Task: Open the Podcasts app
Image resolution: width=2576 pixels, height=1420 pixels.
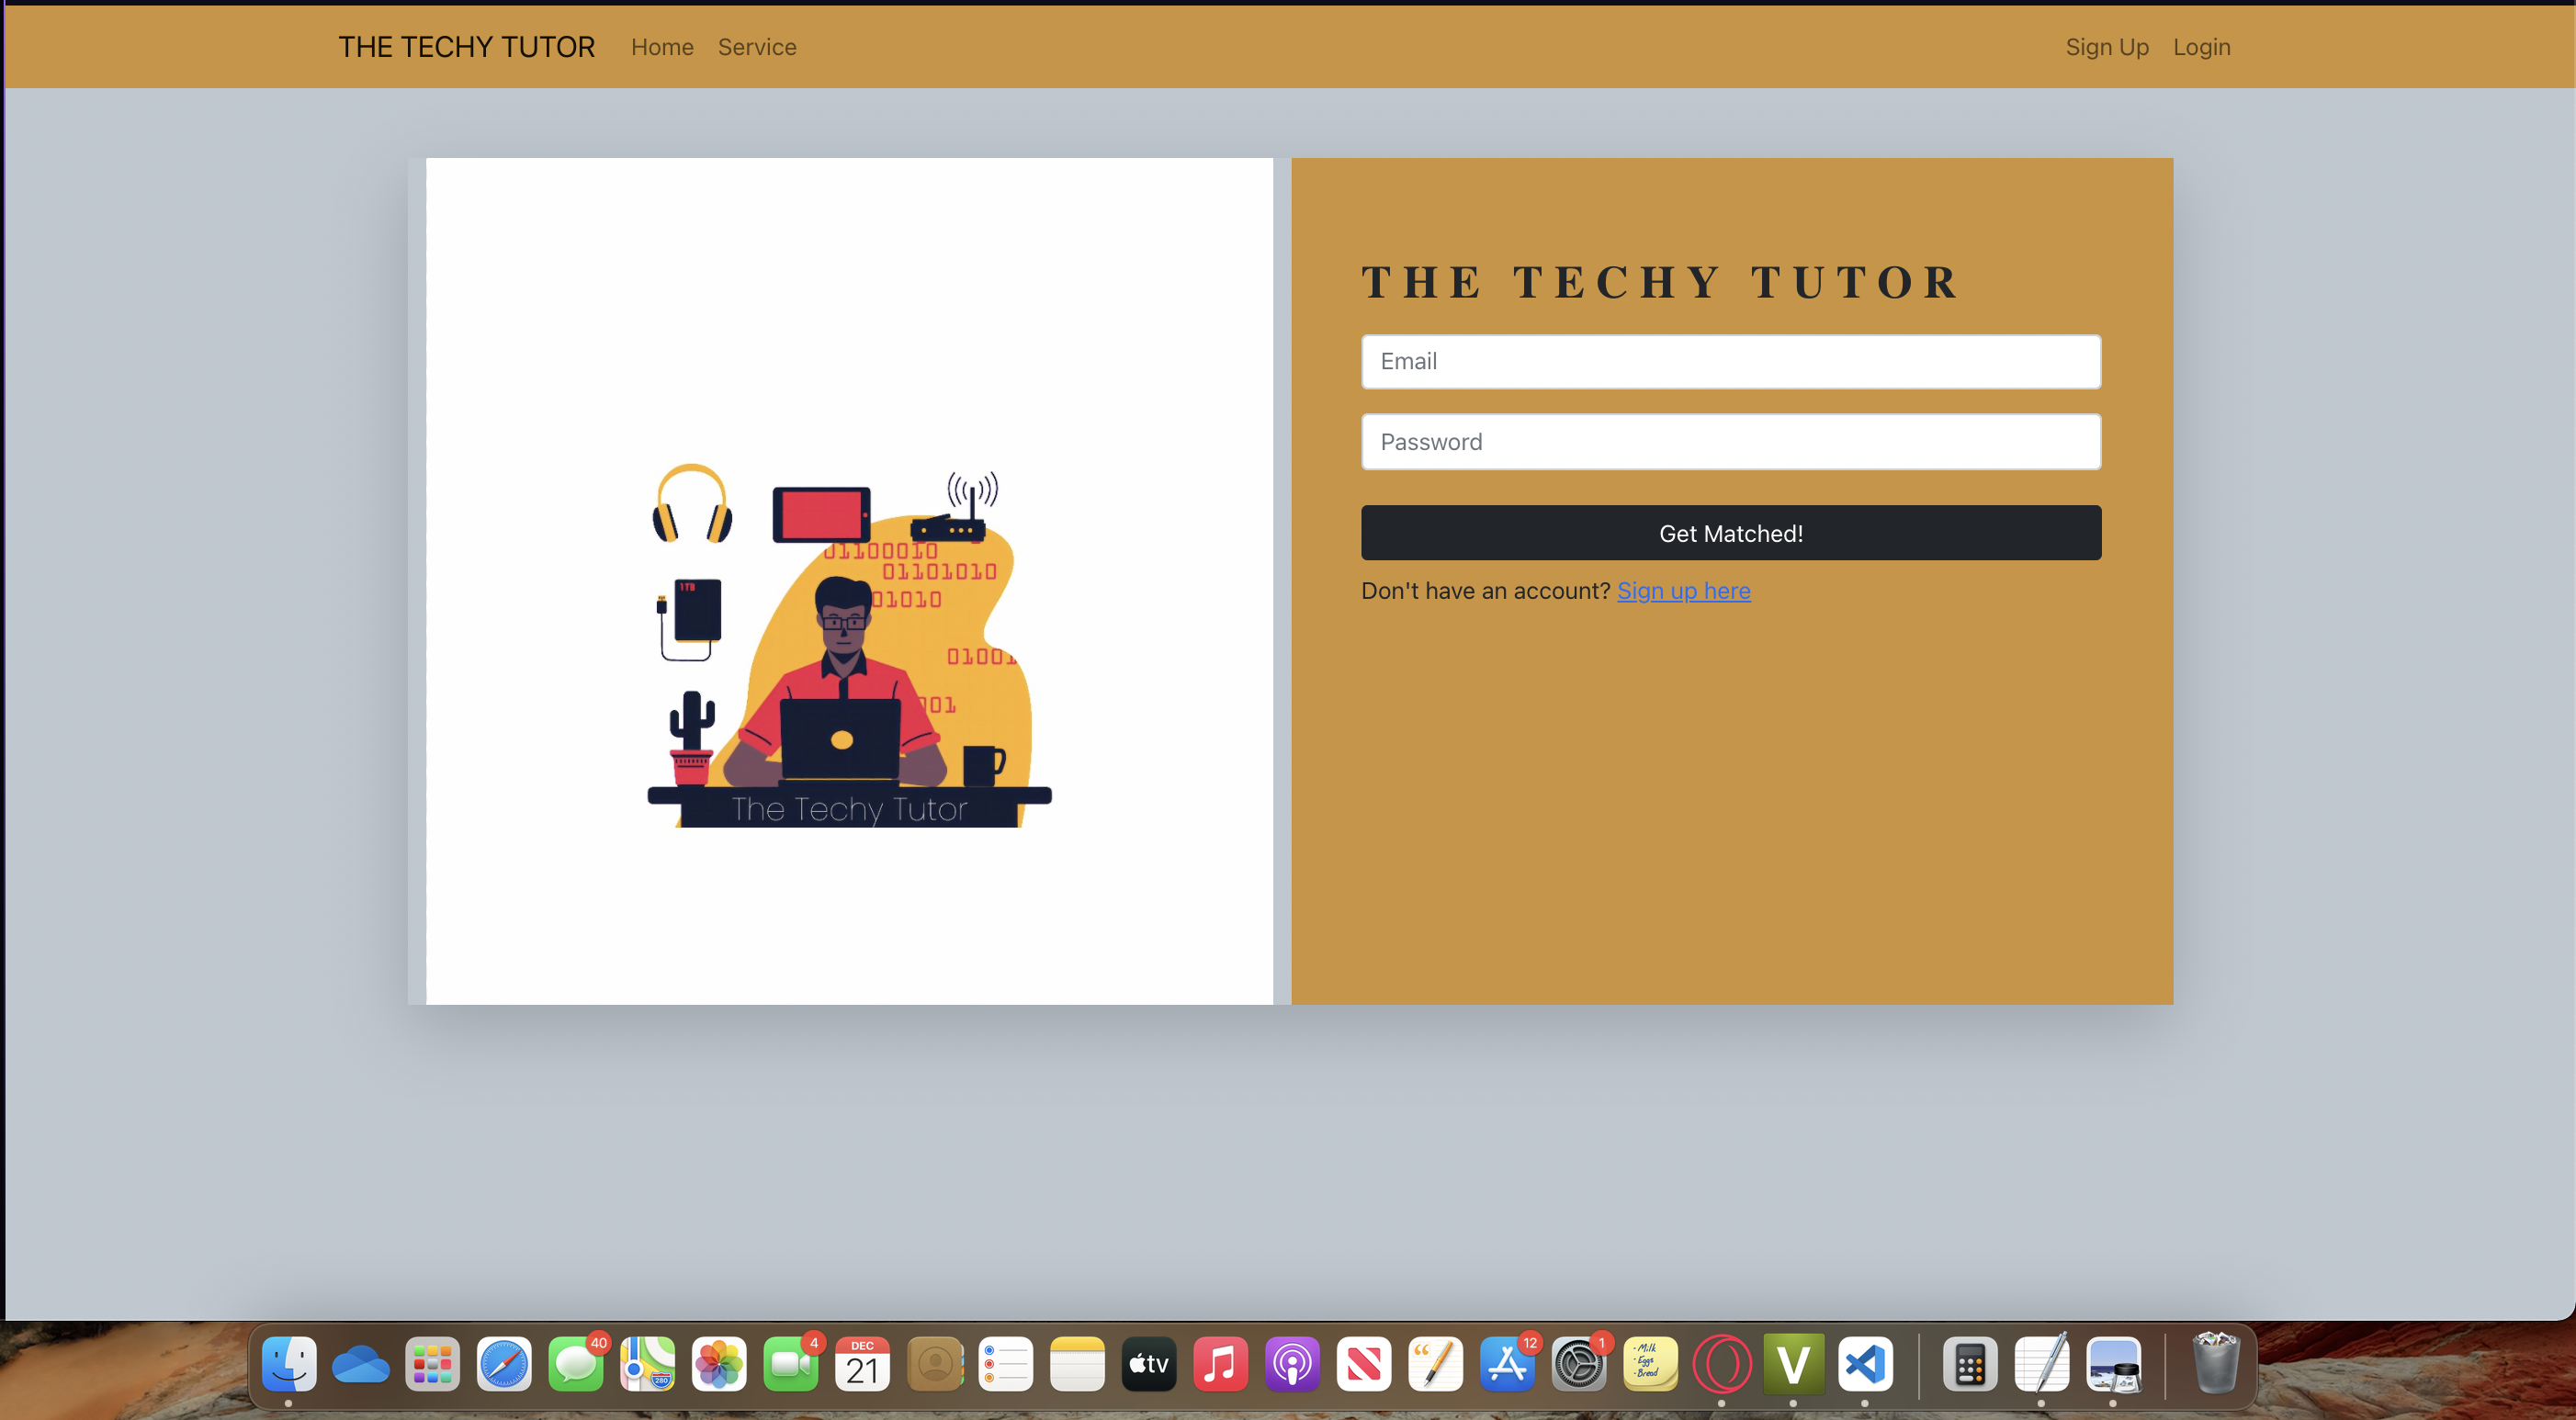Action: [1292, 1364]
